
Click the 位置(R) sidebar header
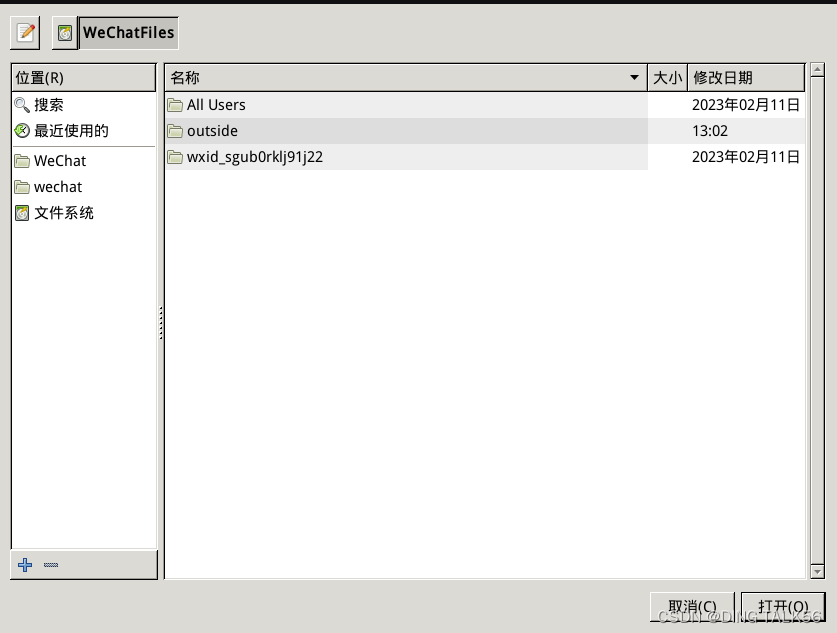point(84,78)
